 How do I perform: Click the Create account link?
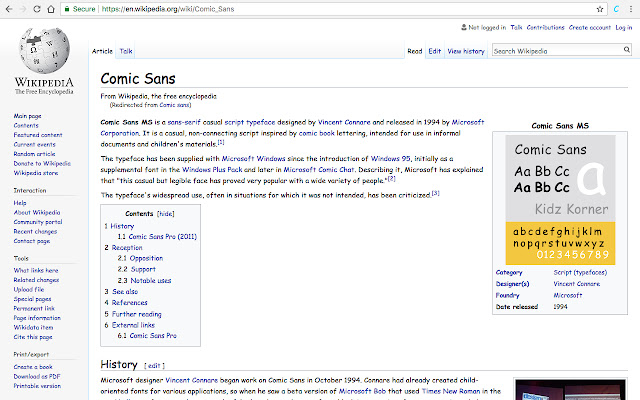590,27
